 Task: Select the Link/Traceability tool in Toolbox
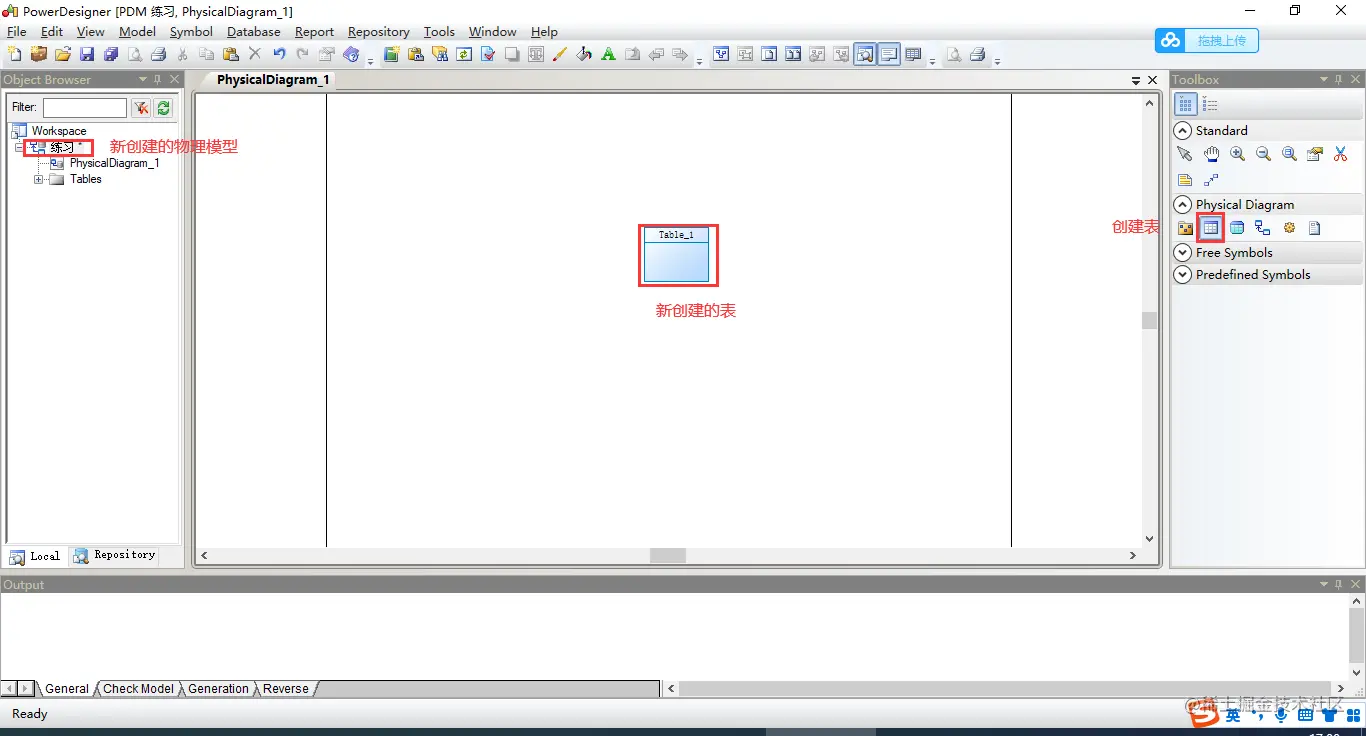1211,180
